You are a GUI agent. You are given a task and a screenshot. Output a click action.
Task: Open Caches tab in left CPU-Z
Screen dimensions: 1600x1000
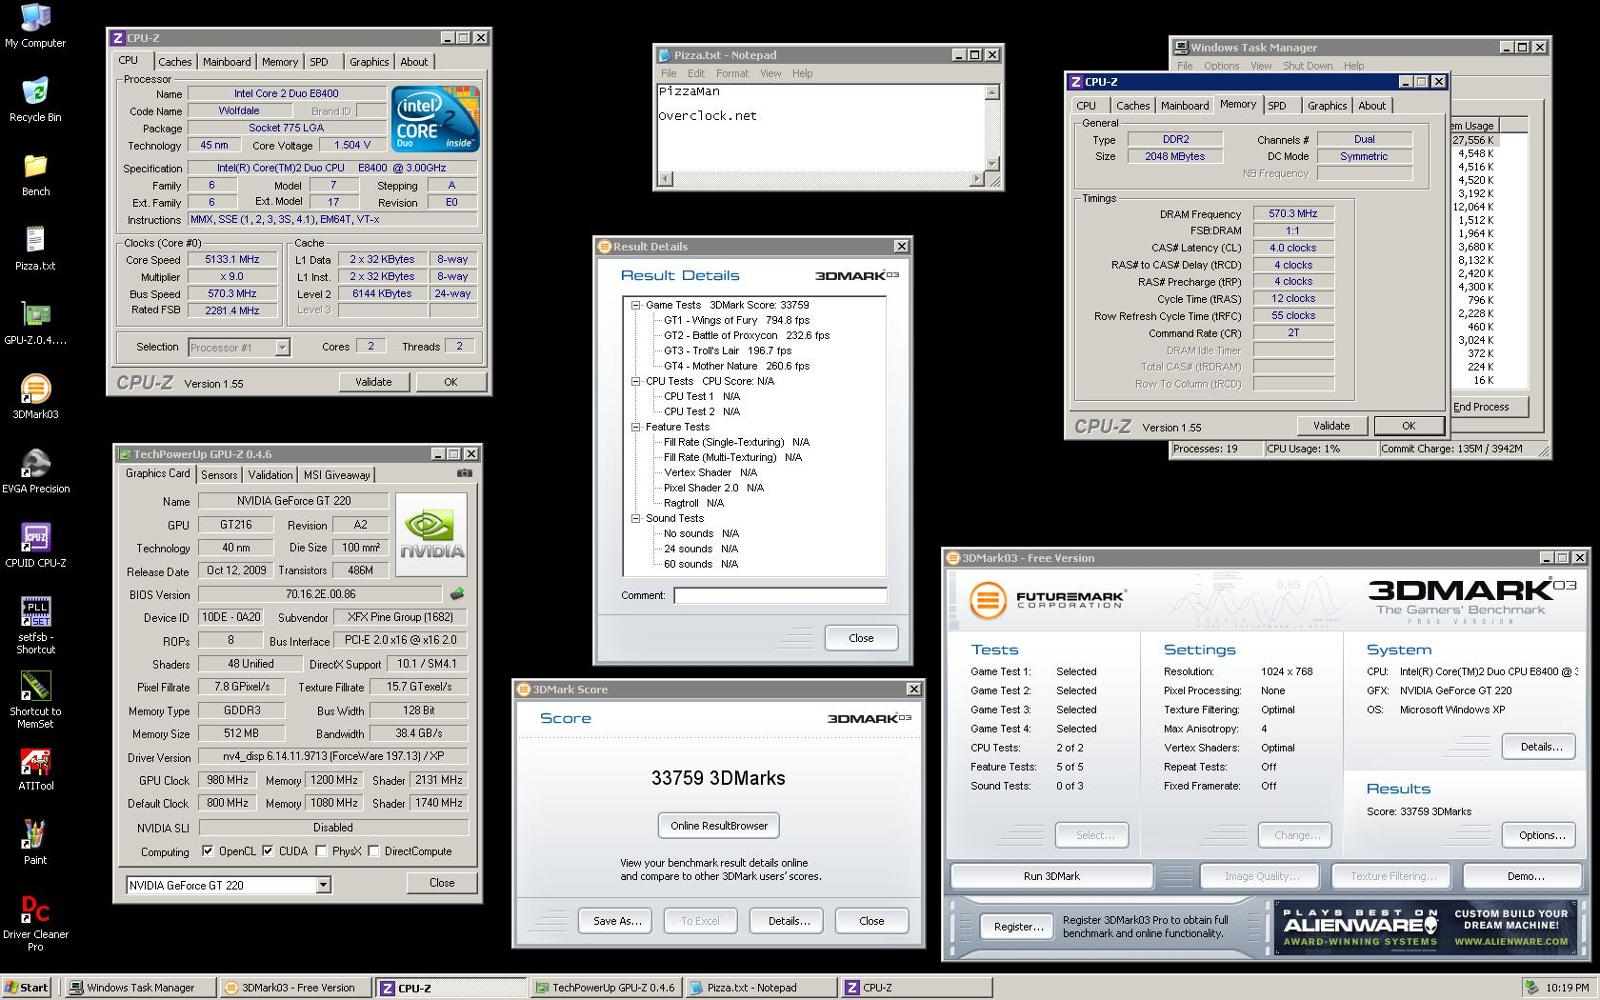pyautogui.click(x=174, y=62)
